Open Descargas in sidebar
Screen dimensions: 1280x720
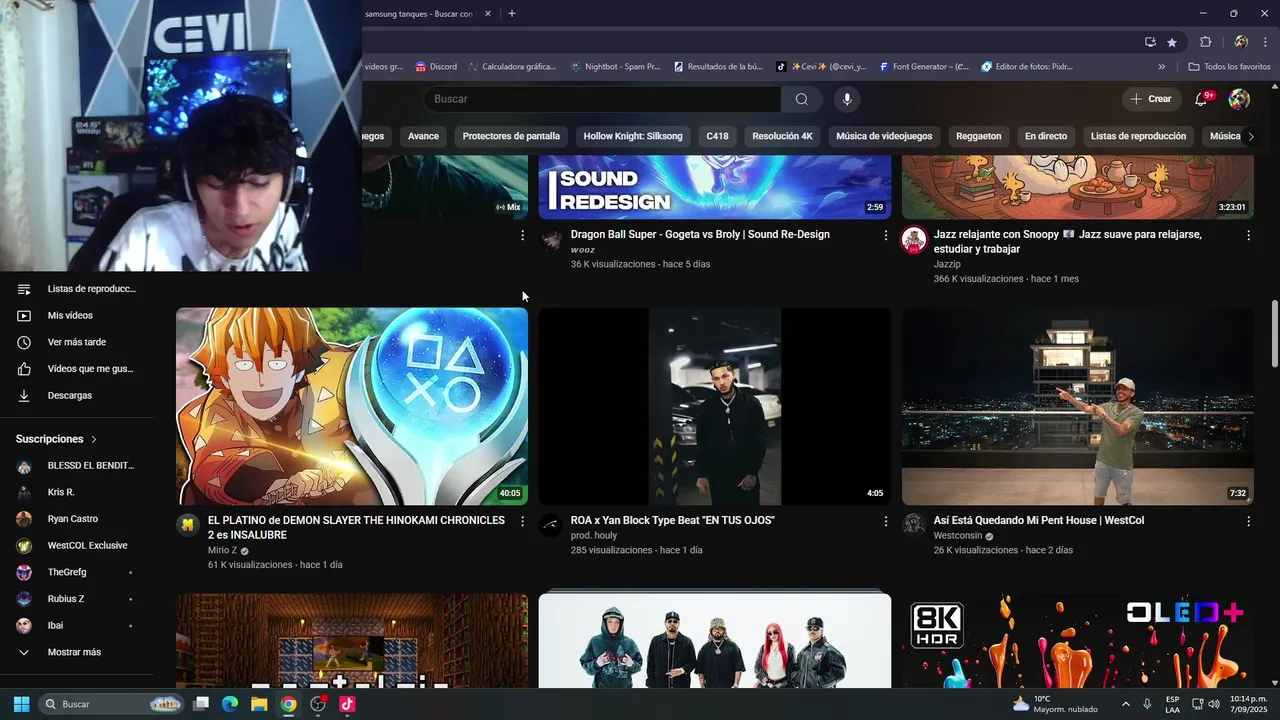[x=77, y=395]
